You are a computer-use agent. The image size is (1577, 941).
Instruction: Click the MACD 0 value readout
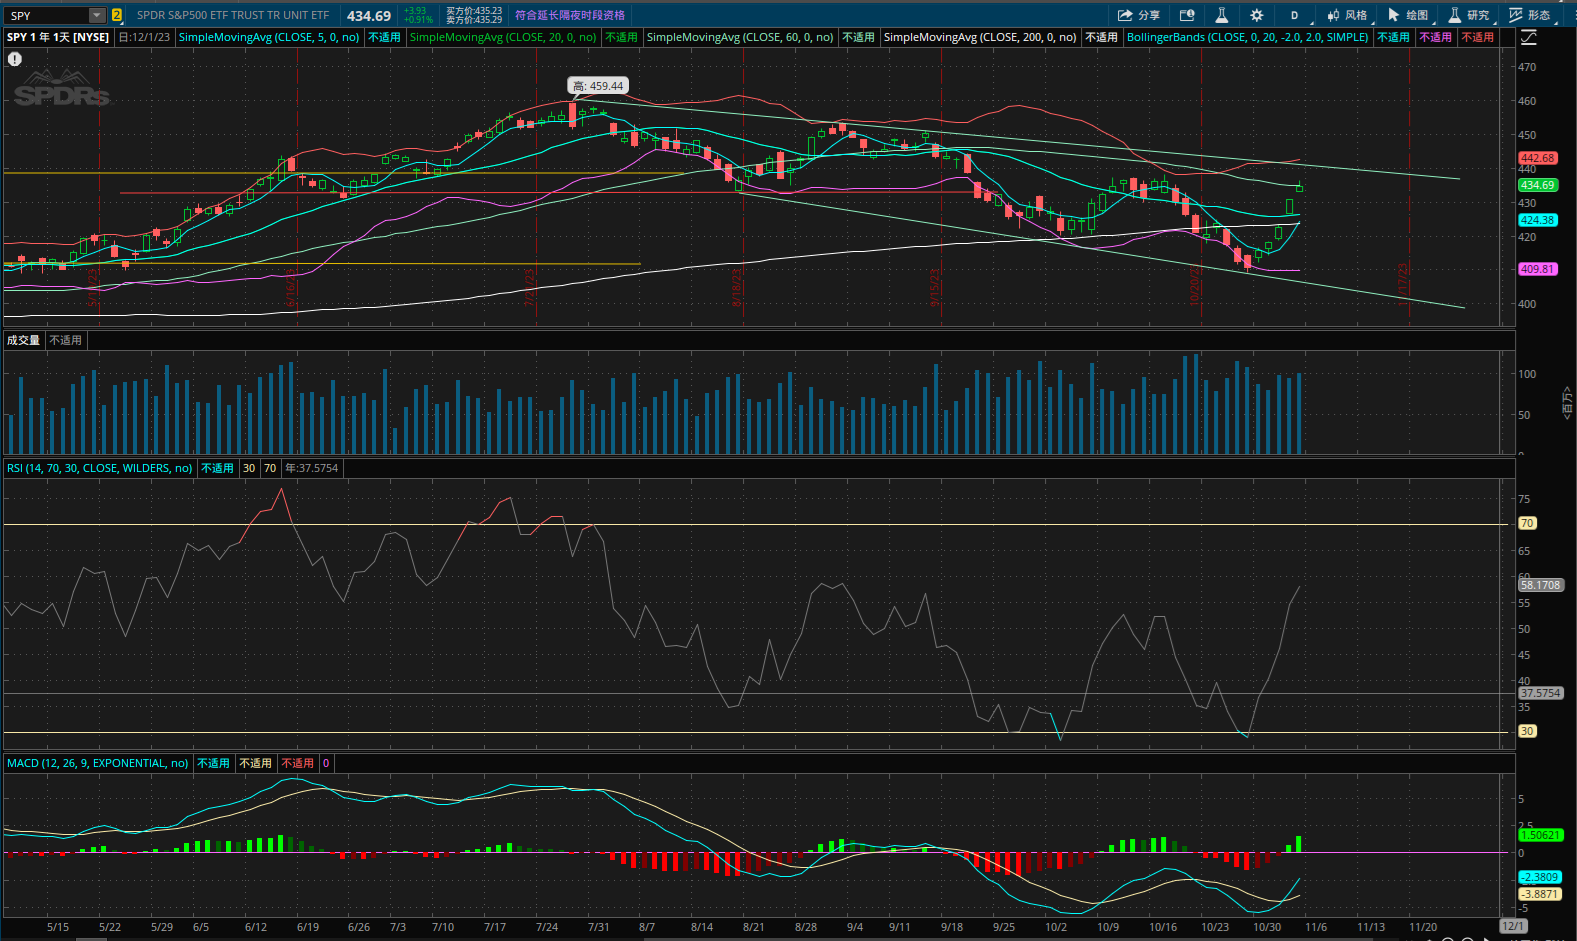(326, 763)
